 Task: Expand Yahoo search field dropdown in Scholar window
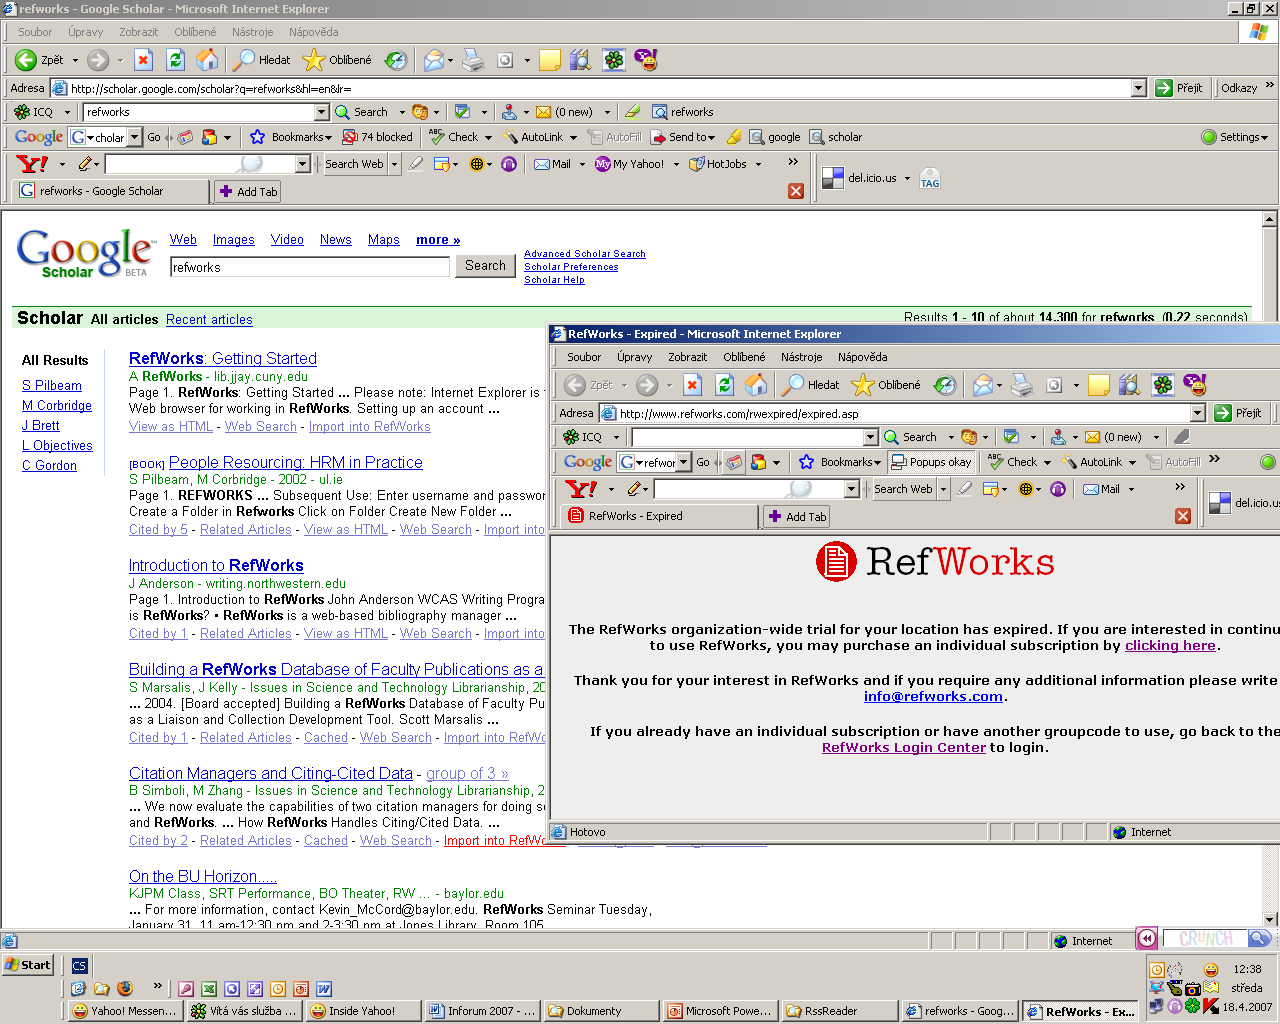(x=303, y=164)
